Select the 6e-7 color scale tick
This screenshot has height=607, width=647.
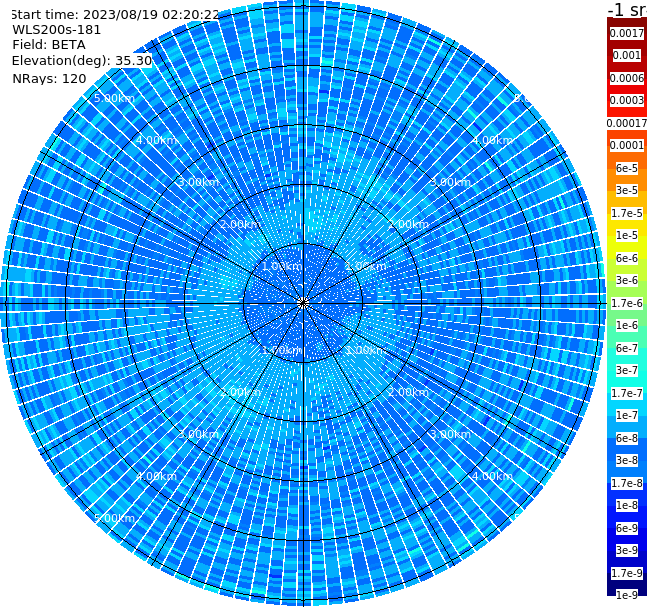pyautogui.click(x=627, y=348)
